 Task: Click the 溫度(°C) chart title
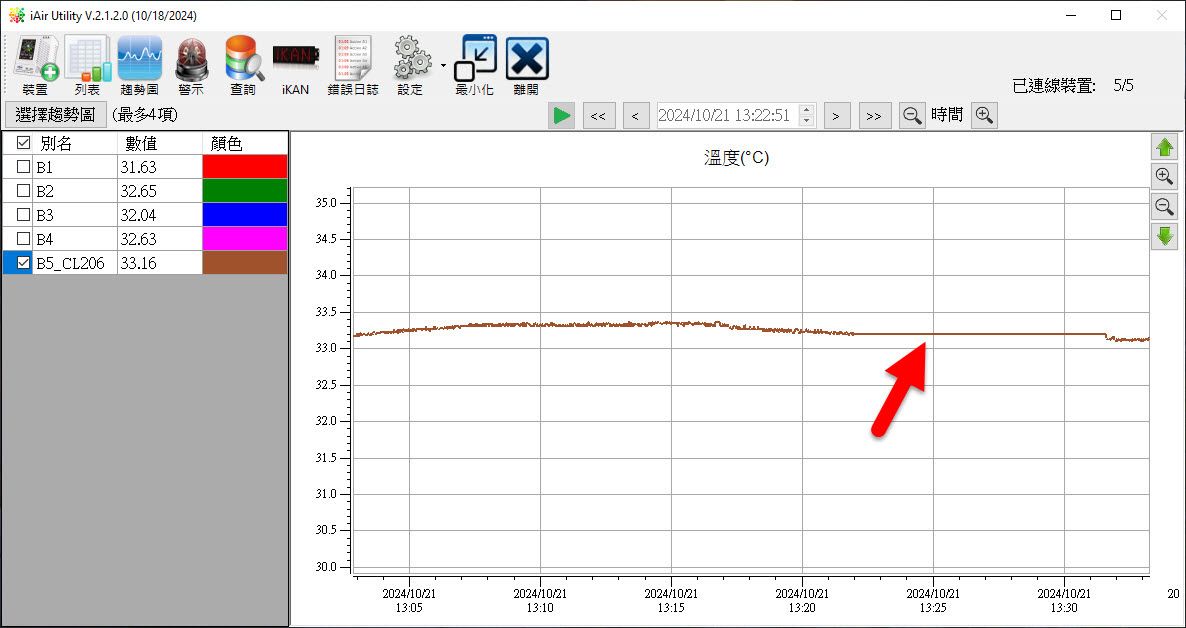point(736,158)
